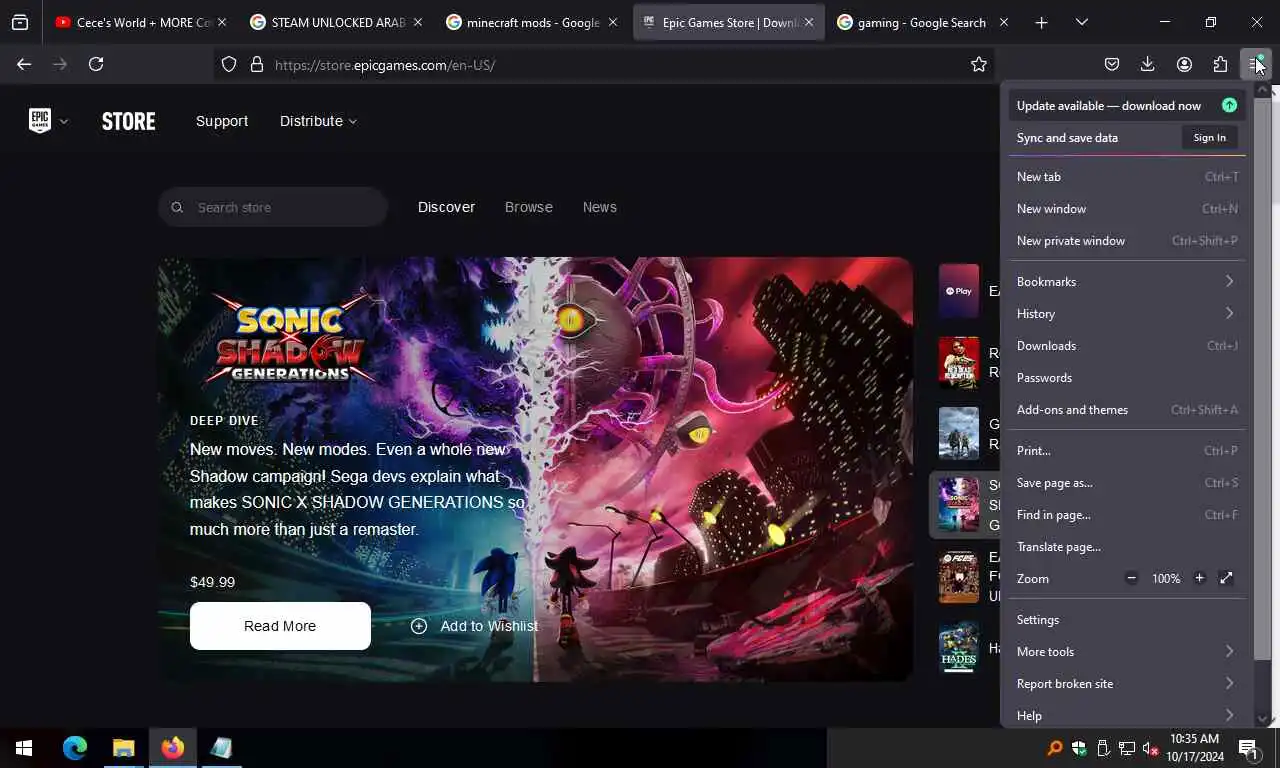Go back with the back arrow
The image size is (1280, 768).
coord(24,64)
